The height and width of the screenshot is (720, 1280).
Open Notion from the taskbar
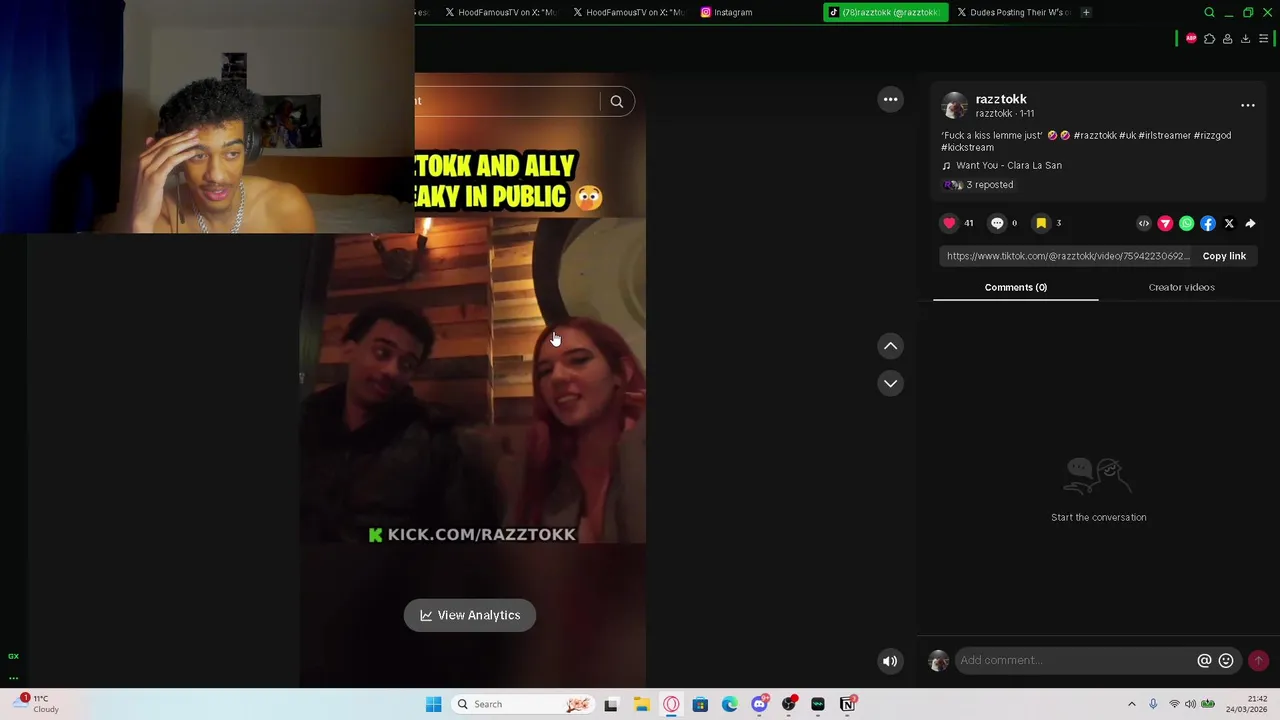point(848,704)
